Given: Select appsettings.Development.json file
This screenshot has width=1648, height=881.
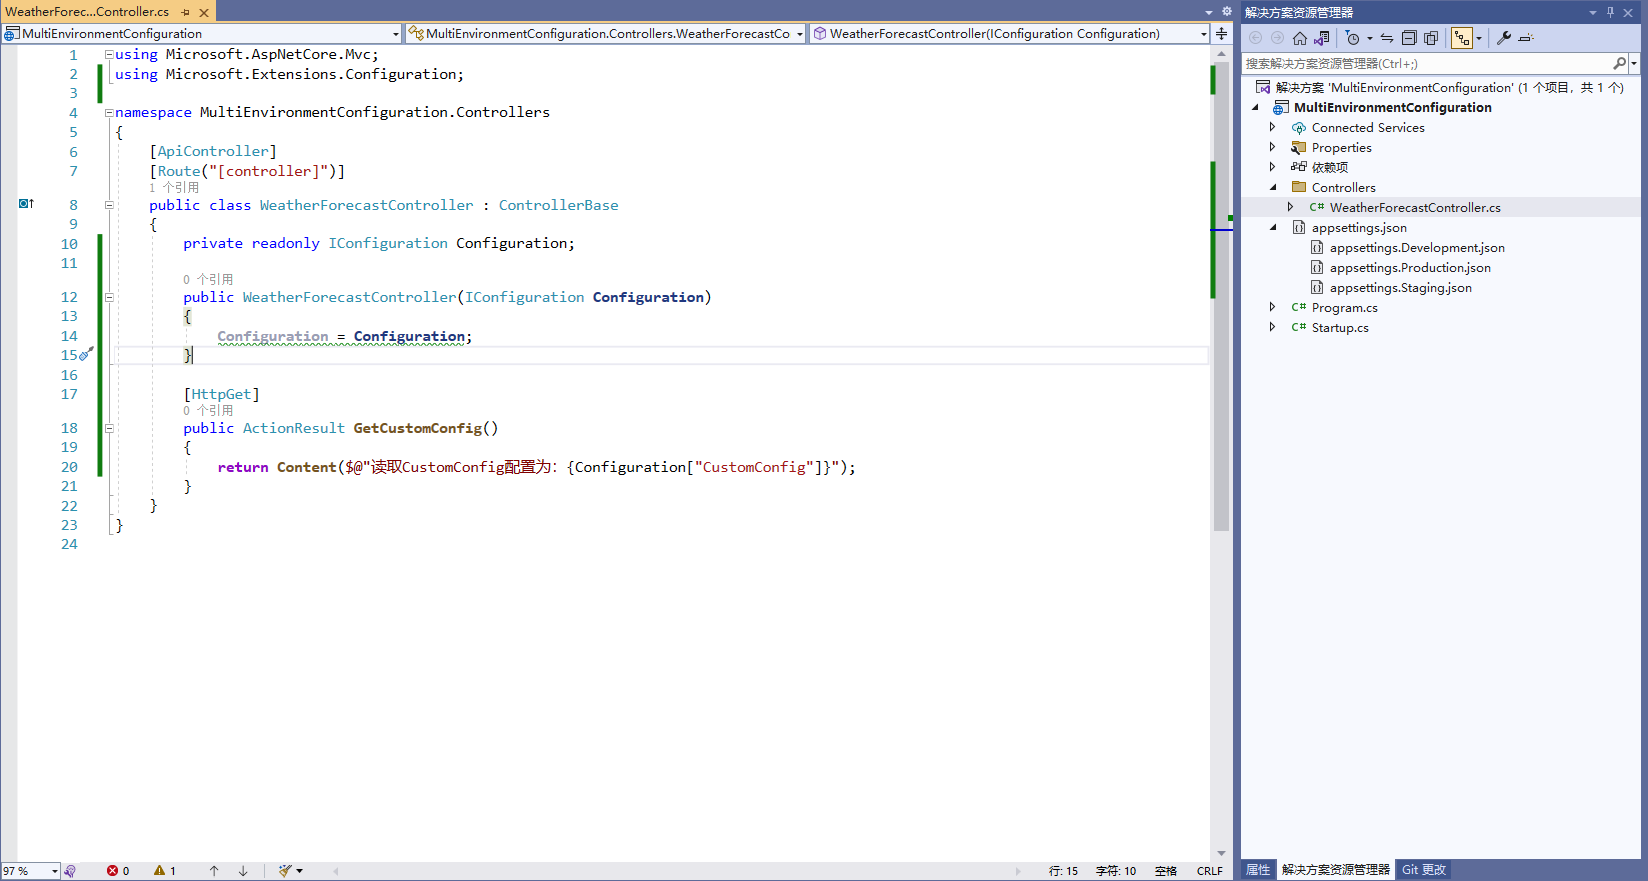Looking at the screenshot, I should (1417, 247).
